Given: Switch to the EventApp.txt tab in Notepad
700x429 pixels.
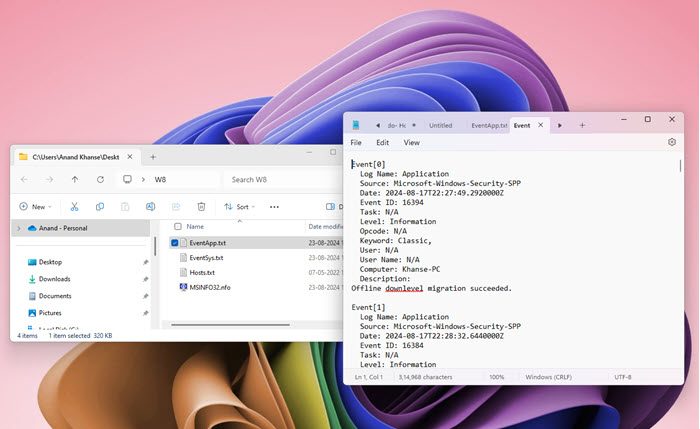Looking at the screenshot, I should 489,125.
